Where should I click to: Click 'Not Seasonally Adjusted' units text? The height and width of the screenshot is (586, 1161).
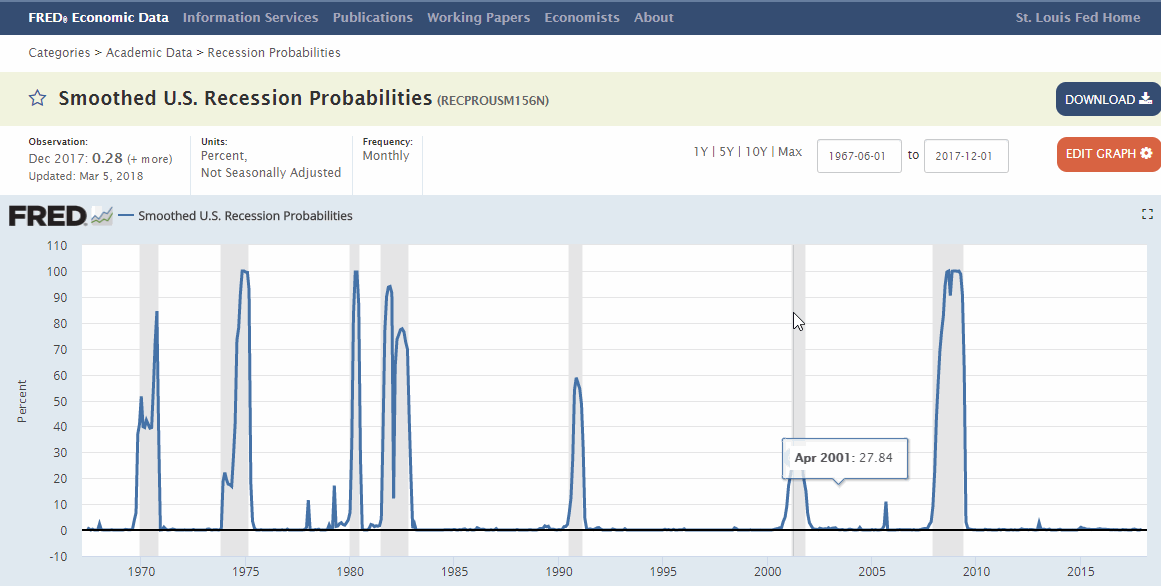click(x=271, y=173)
